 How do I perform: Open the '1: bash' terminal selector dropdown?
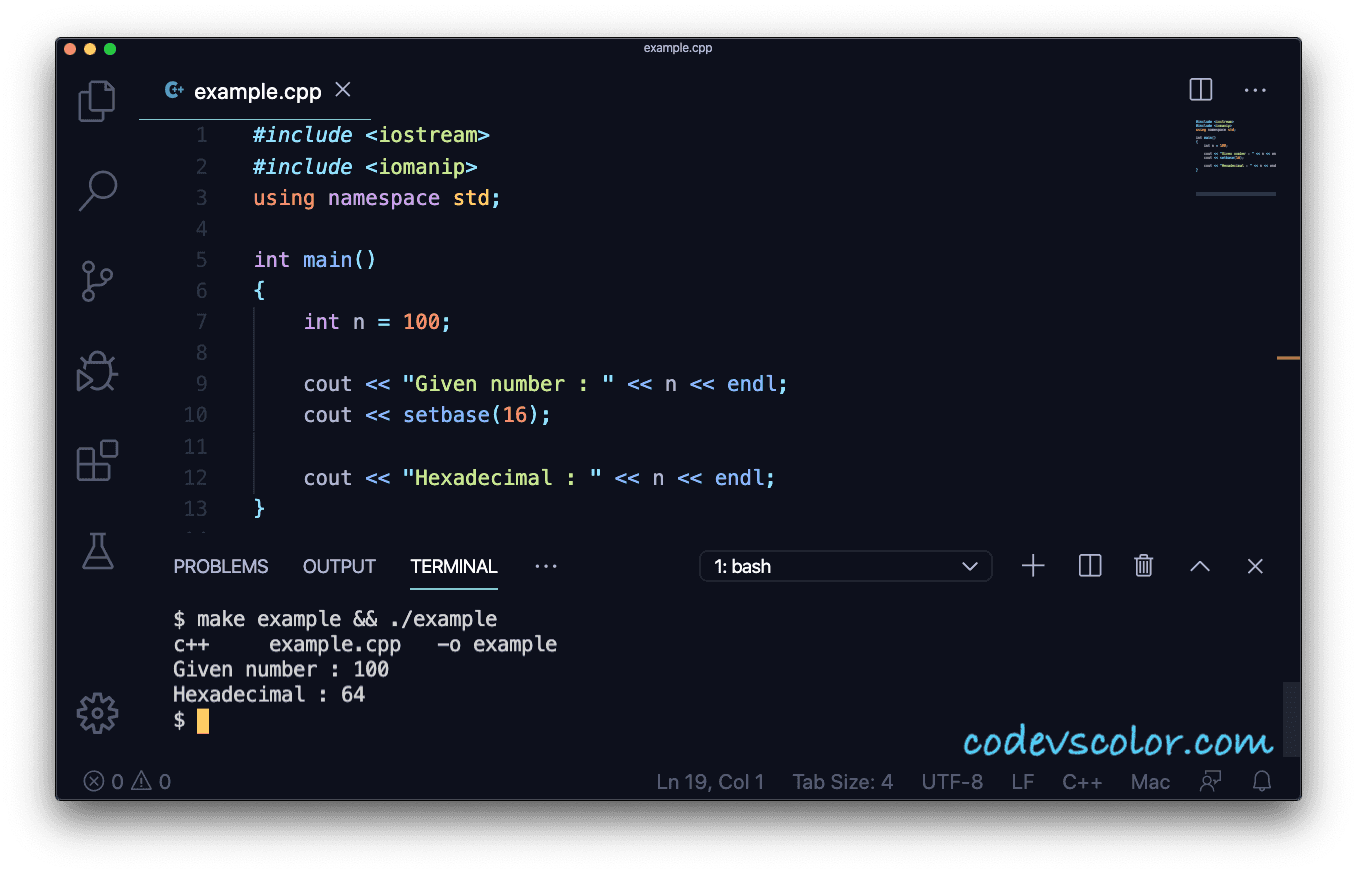coord(845,566)
